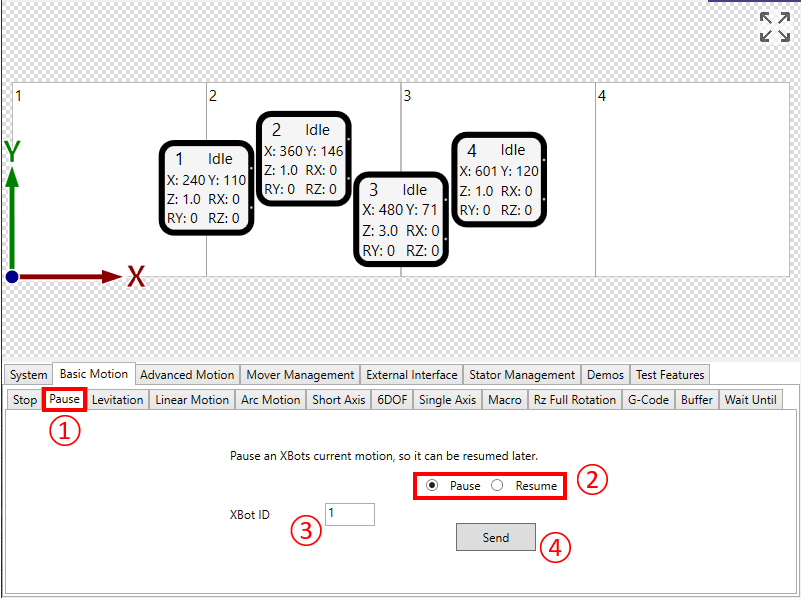The height and width of the screenshot is (598, 801).
Task: Select XBot 3 mover in workspace
Action: [400, 218]
